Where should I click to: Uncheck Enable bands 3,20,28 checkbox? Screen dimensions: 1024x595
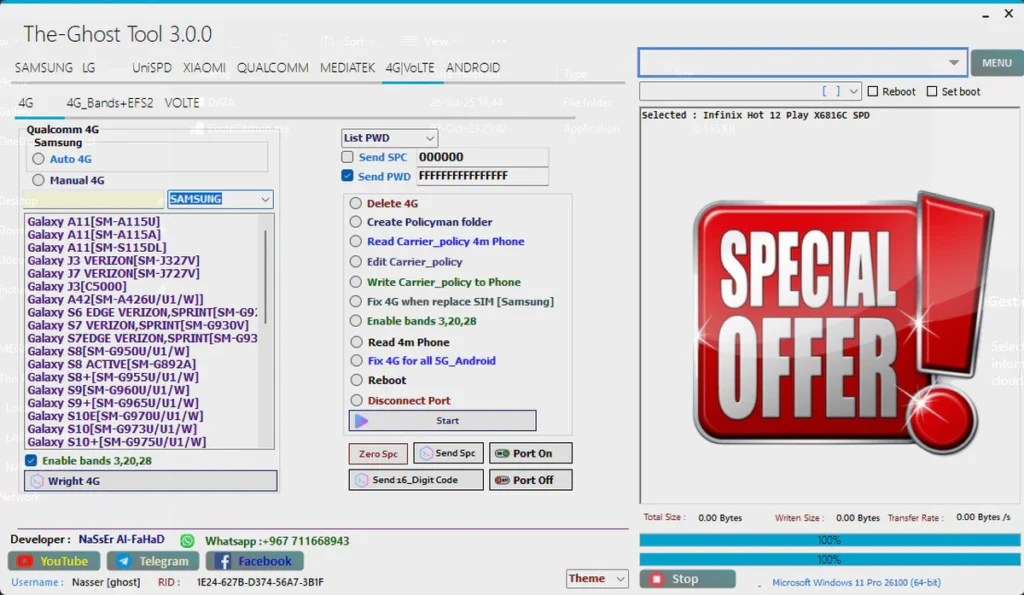point(31,461)
